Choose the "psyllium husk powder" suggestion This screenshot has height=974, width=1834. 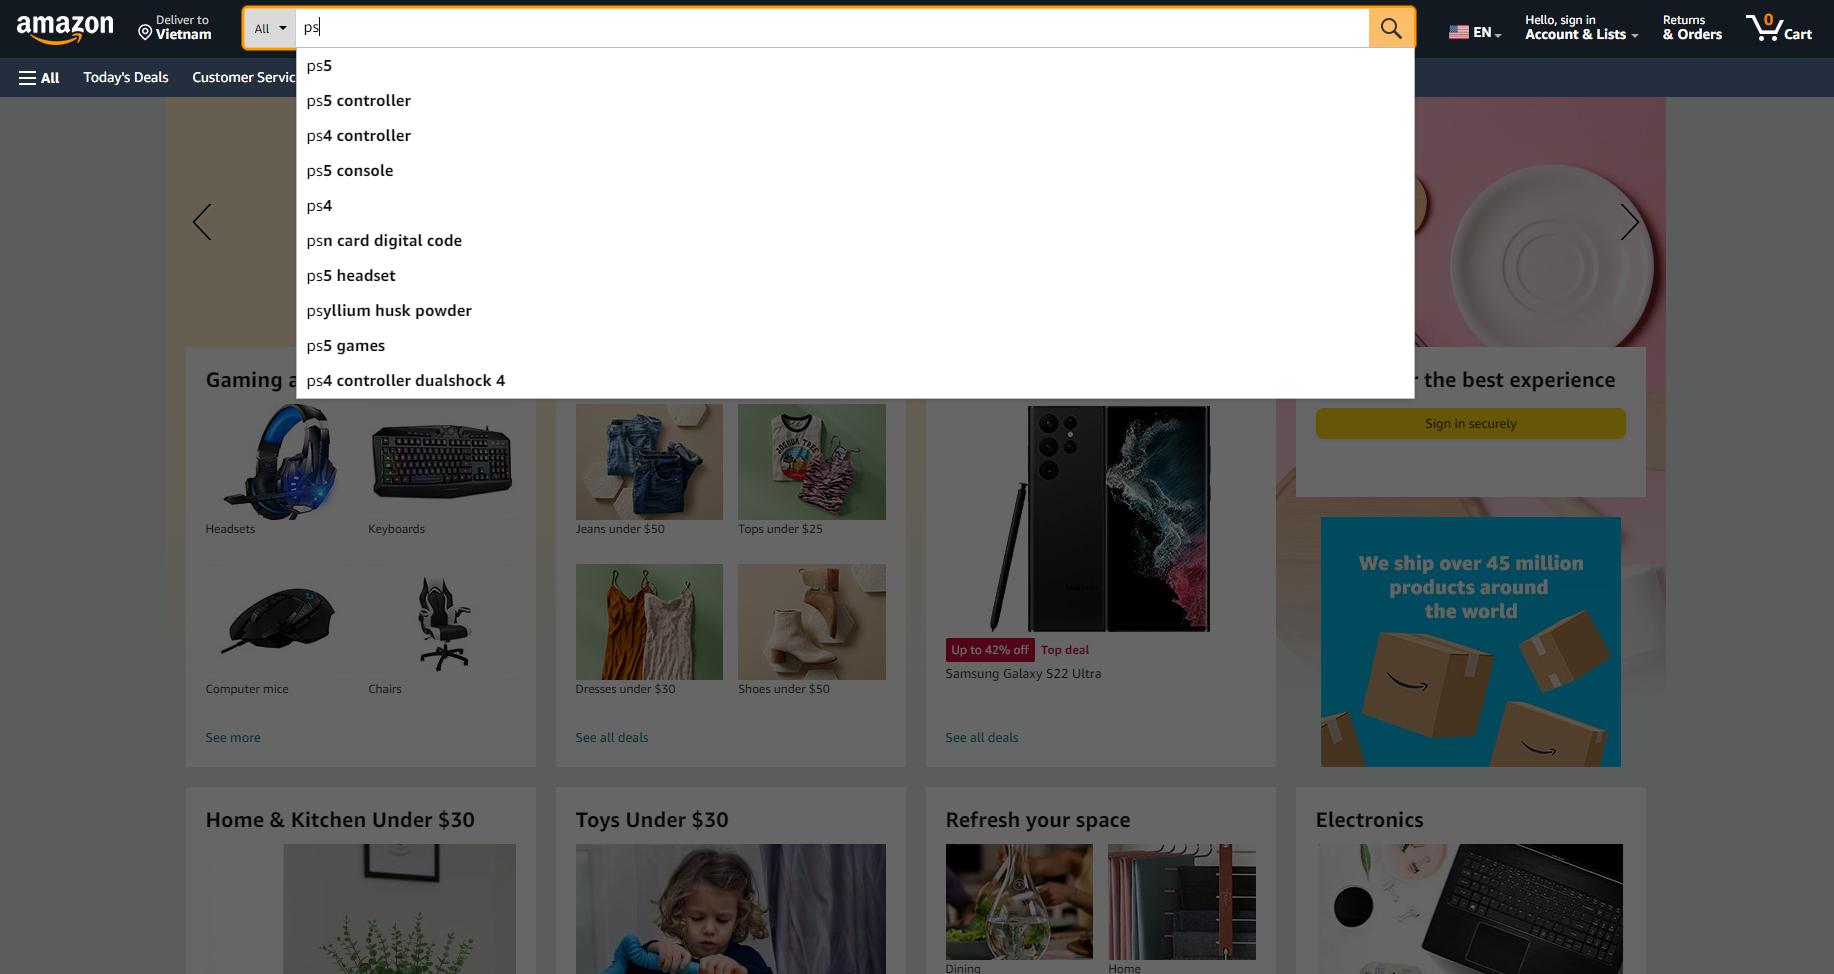pos(389,311)
